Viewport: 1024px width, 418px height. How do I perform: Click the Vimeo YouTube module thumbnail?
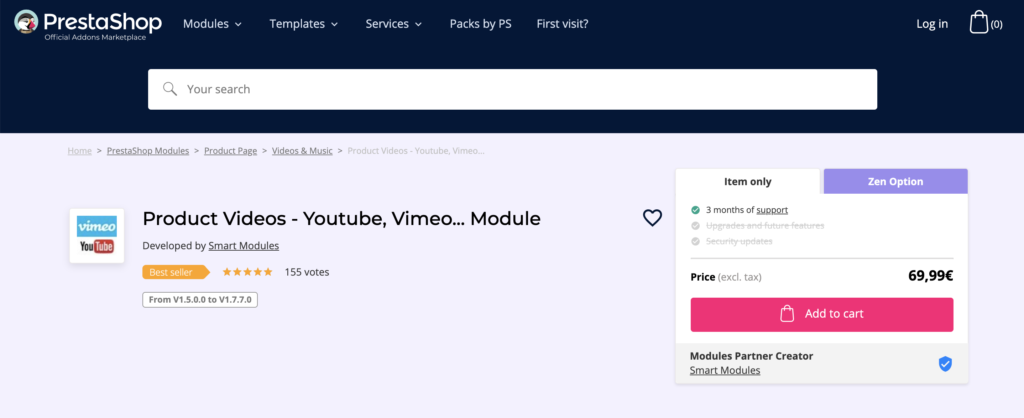tap(97, 236)
